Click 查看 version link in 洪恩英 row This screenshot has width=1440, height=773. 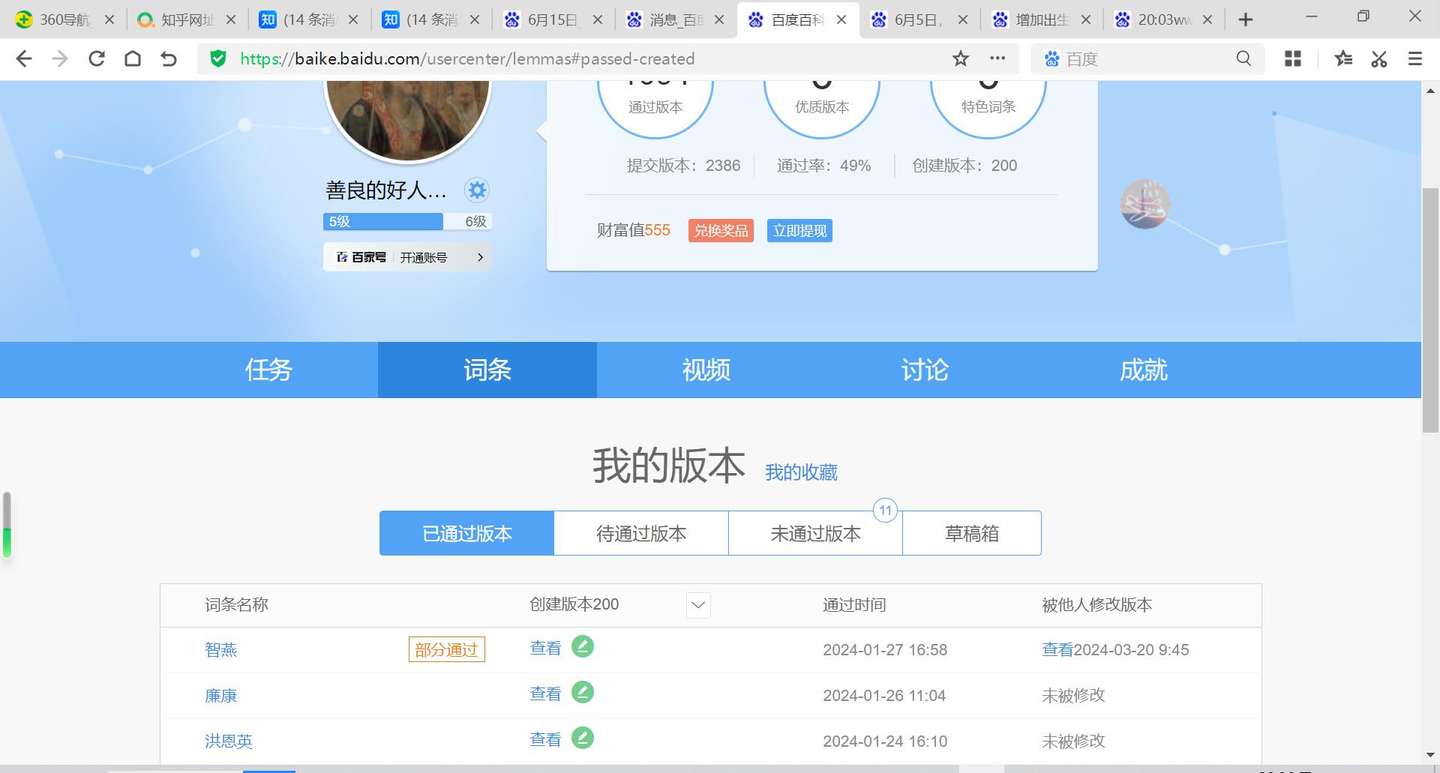[546, 740]
